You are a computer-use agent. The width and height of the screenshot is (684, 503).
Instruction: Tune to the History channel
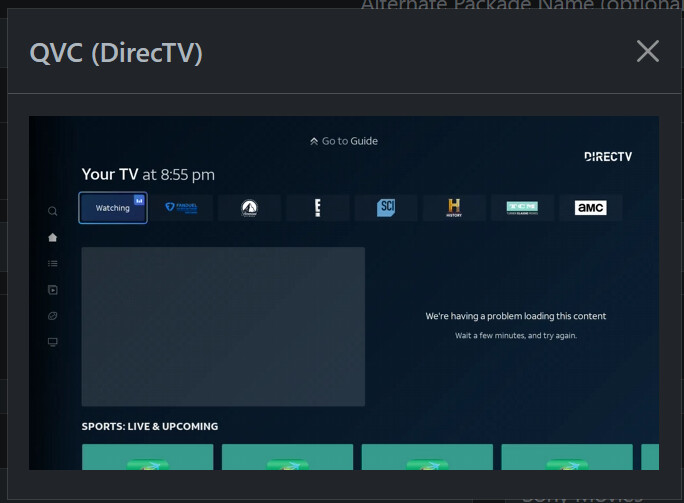454,208
